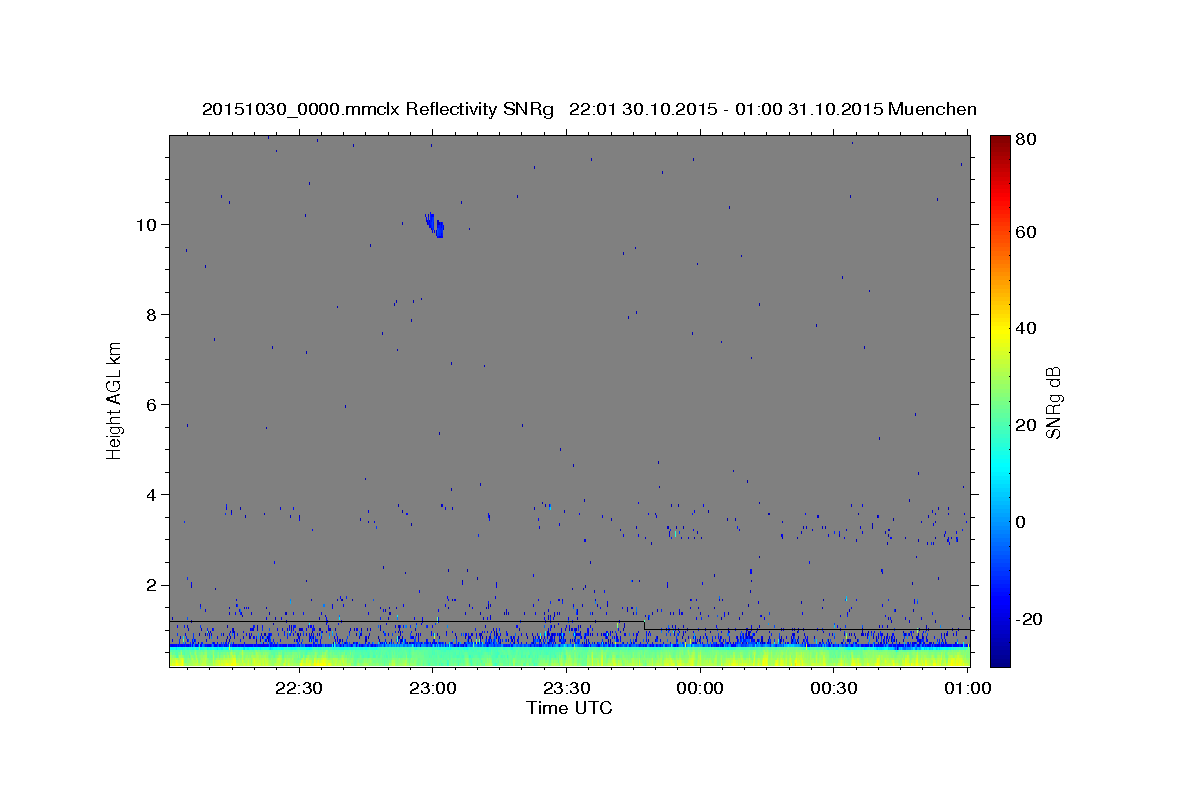Click the height tick label 2
1200x800 pixels.
[151, 584]
